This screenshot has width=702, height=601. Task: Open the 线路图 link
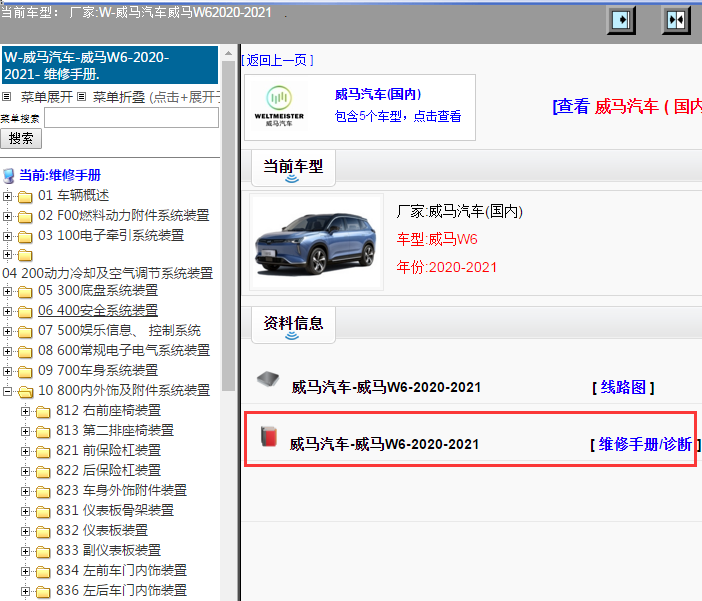(x=623, y=387)
